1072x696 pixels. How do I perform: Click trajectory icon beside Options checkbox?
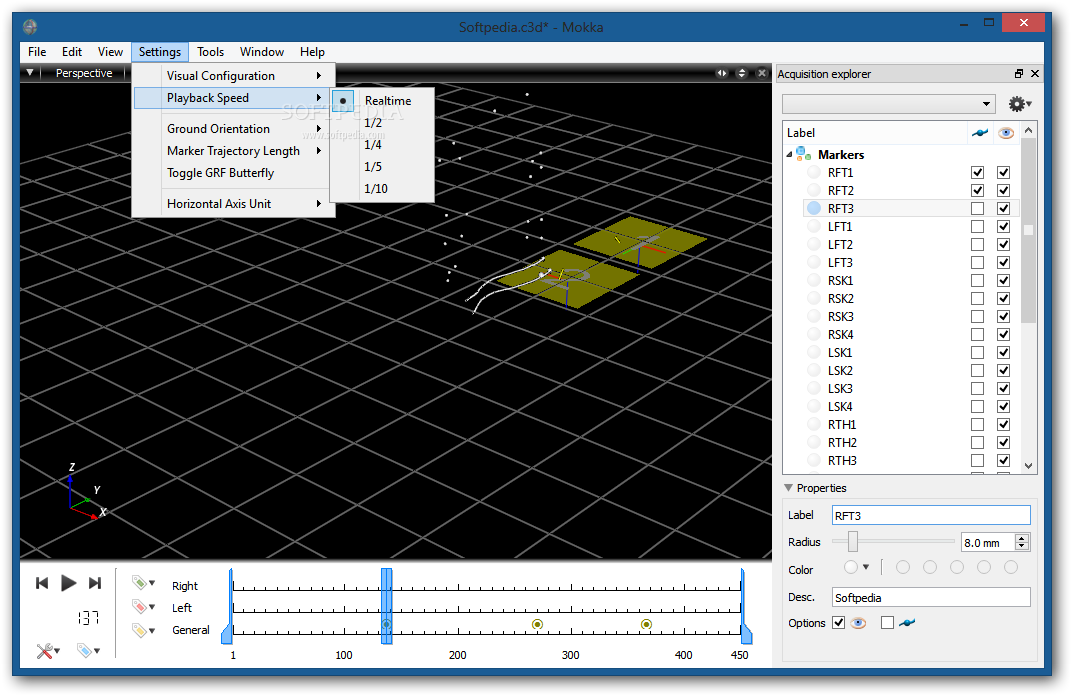[907, 623]
